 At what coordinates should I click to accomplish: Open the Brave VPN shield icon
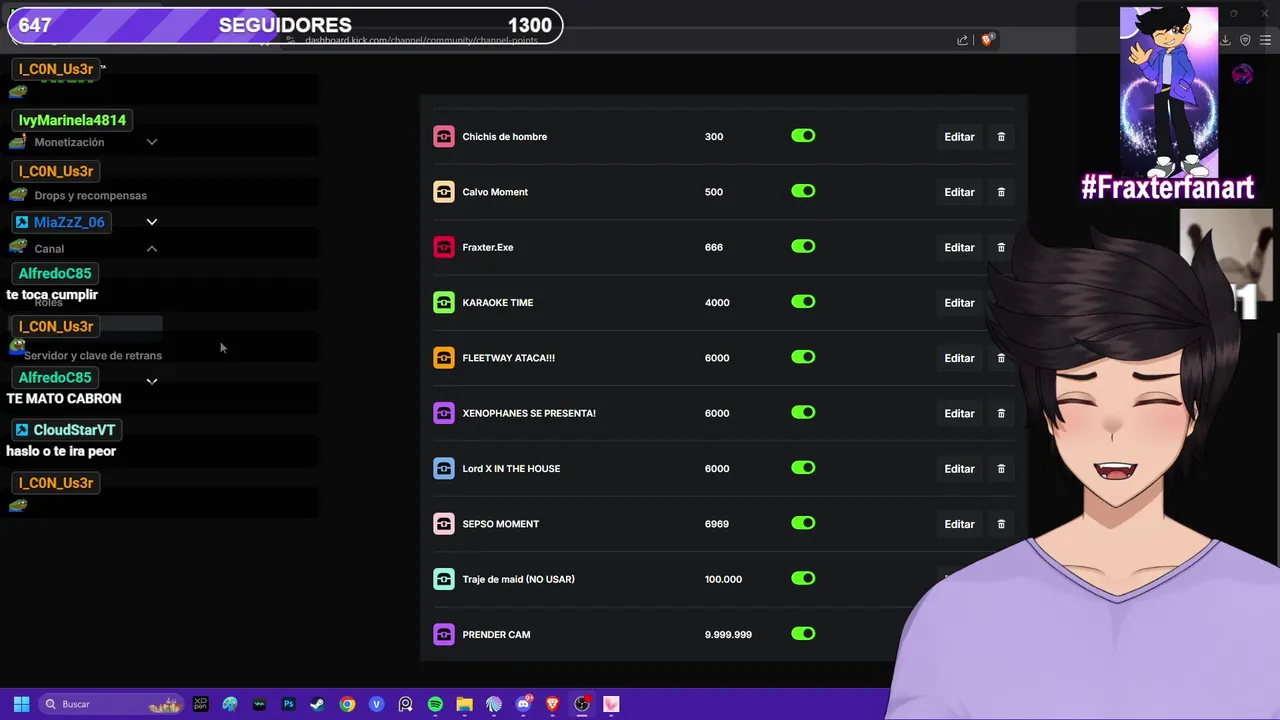(x=1245, y=40)
